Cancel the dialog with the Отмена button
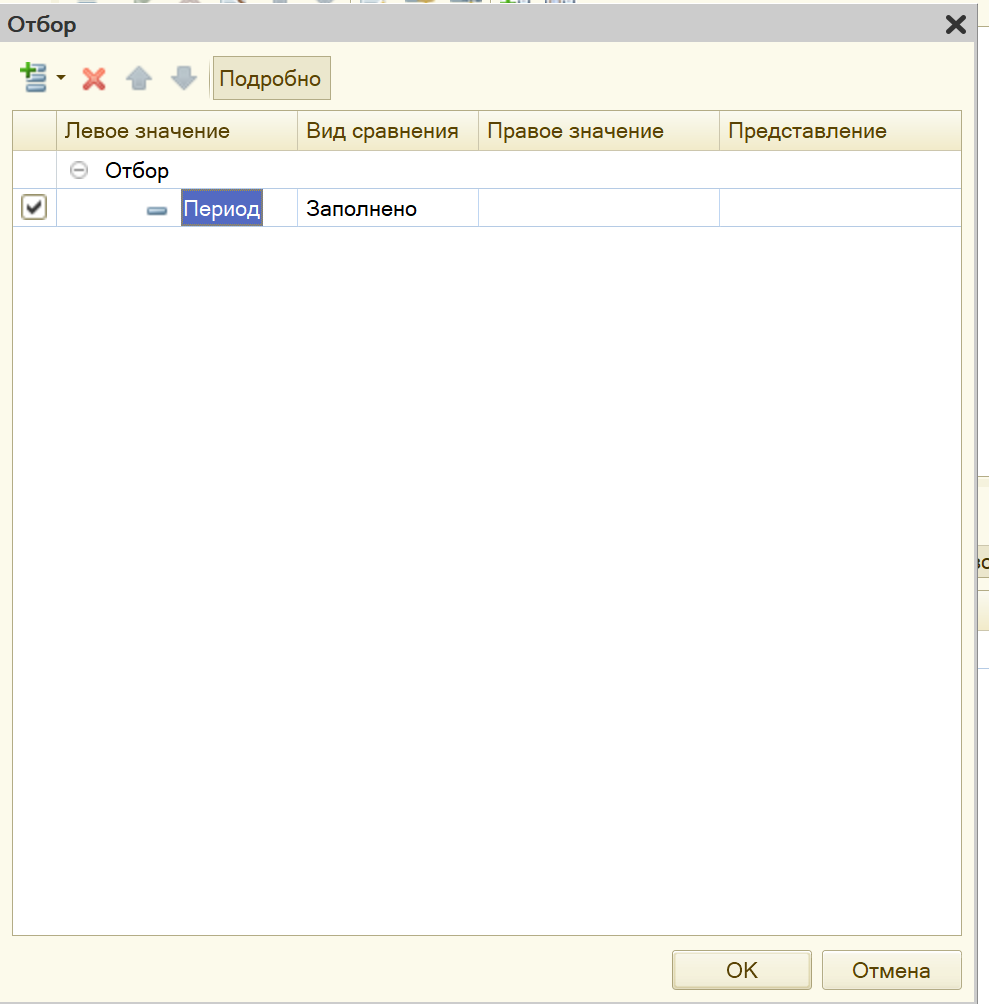This screenshot has width=989, height=1004. tap(892, 970)
